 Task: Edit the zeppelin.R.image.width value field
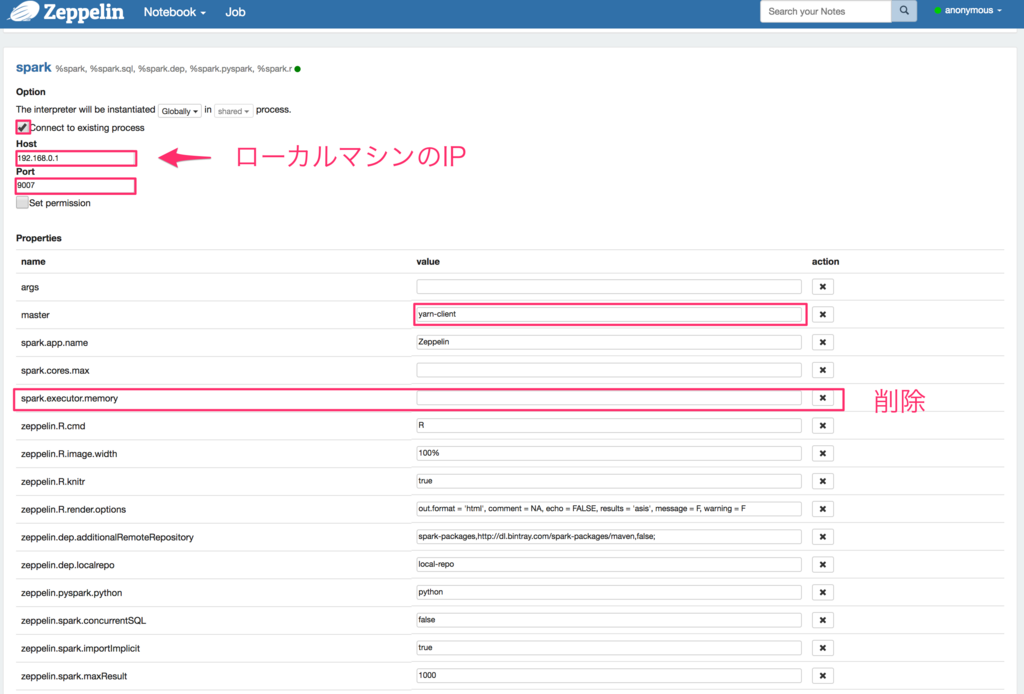point(609,453)
